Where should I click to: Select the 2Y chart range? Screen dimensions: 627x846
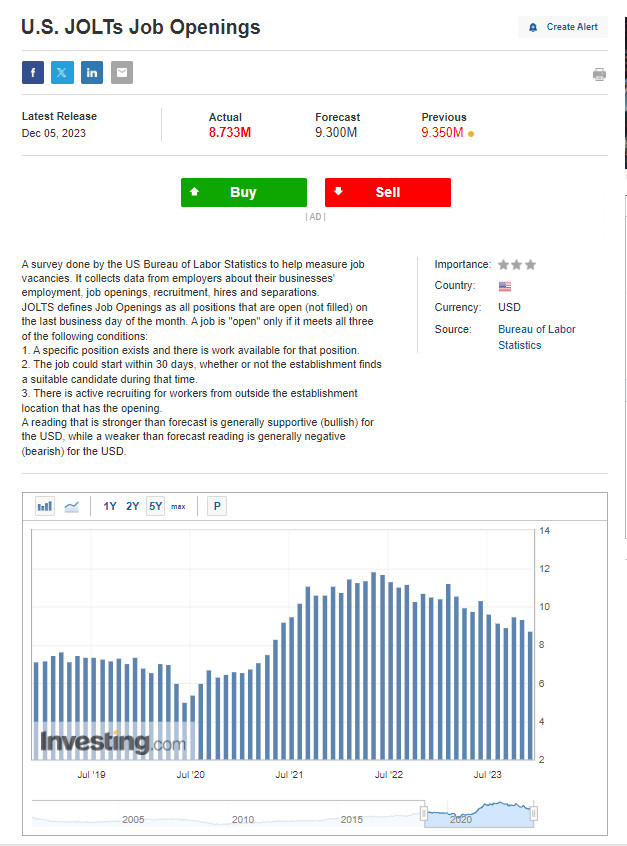pos(133,506)
